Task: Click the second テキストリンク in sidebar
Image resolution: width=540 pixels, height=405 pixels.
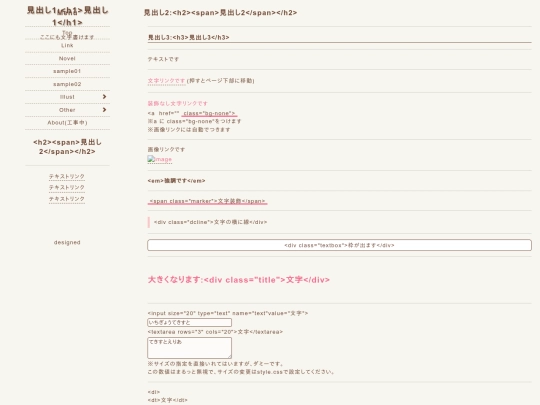Action: click(67, 187)
